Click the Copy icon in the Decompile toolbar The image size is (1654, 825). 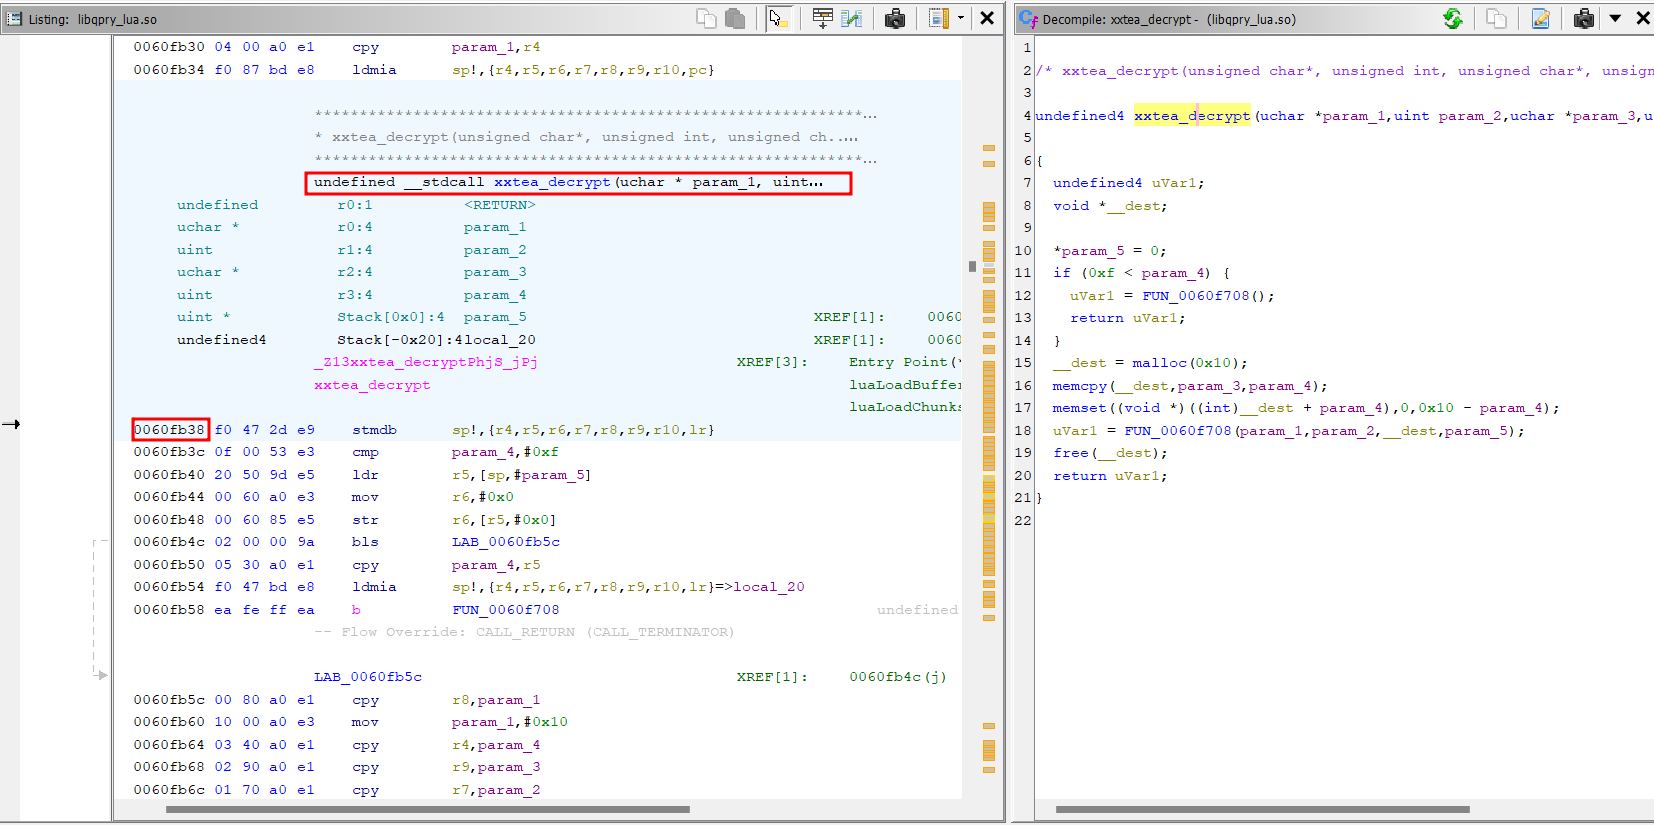(x=1497, y=18)
